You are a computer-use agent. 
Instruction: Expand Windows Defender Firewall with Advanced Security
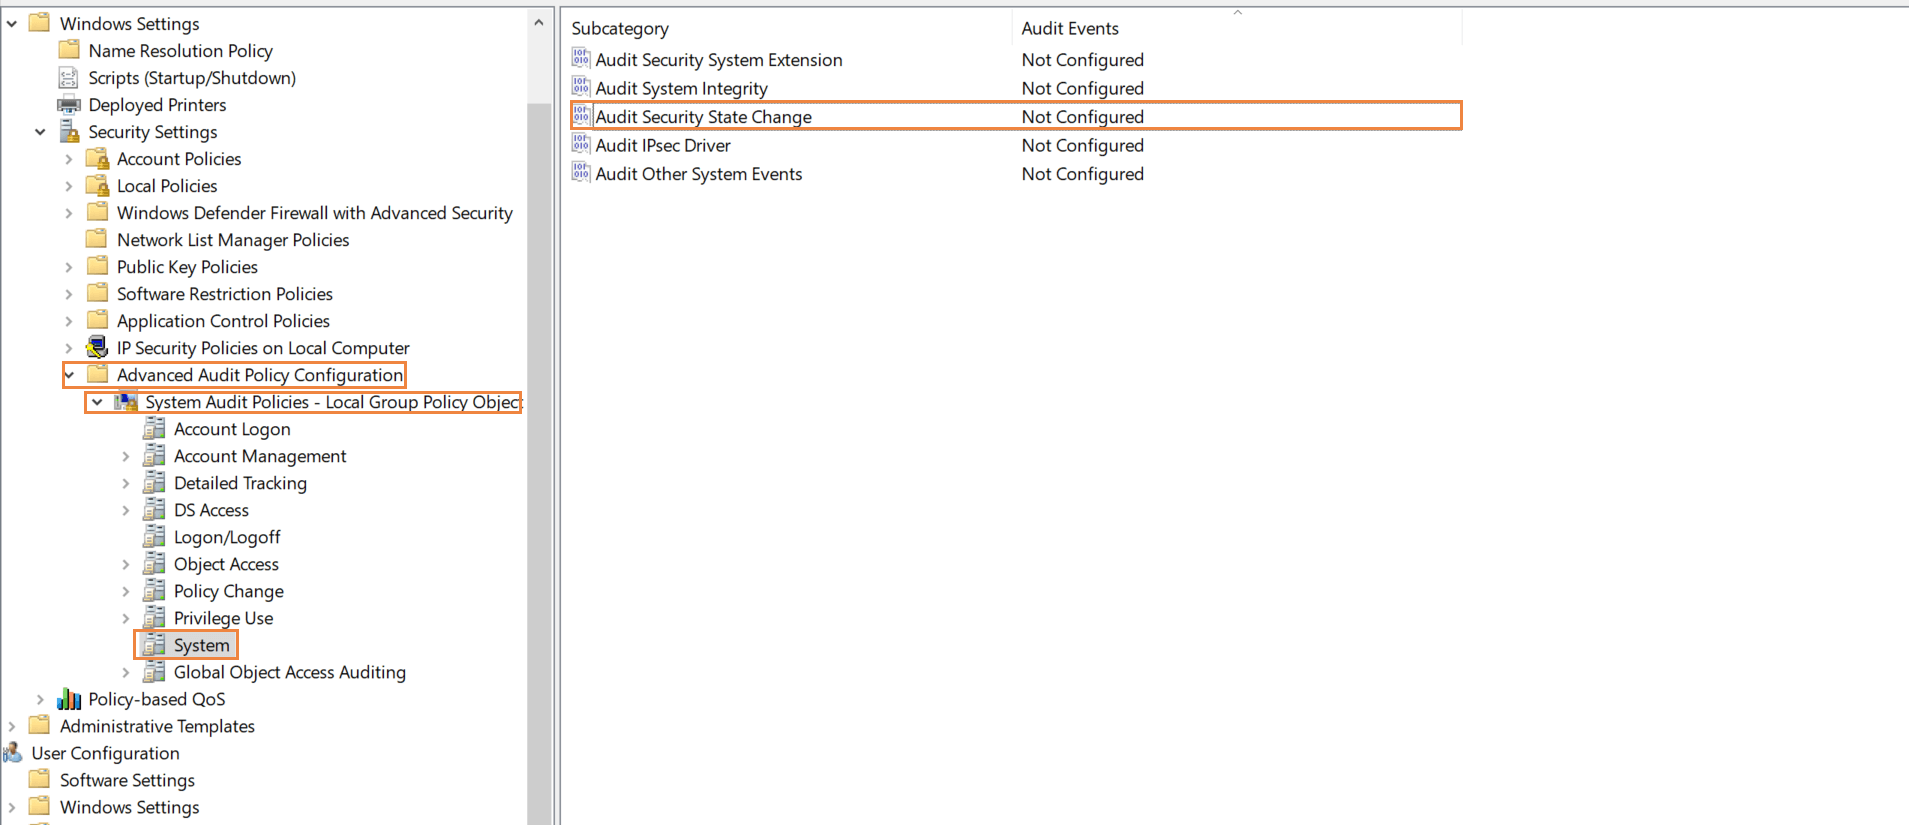point(69,212)
